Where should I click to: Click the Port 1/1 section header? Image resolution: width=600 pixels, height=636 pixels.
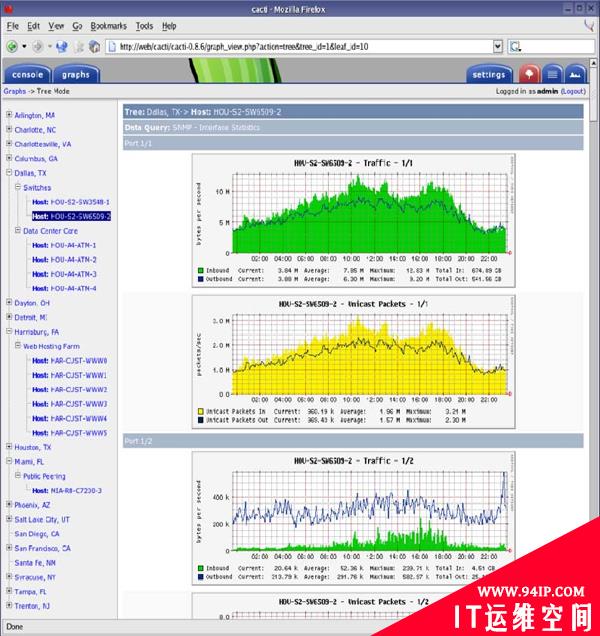[353, 143]
